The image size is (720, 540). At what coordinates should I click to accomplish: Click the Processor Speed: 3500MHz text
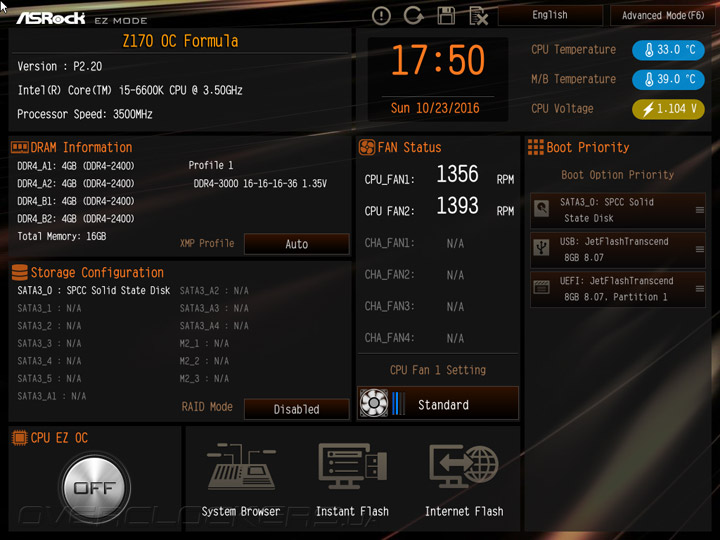pos(84,114)
